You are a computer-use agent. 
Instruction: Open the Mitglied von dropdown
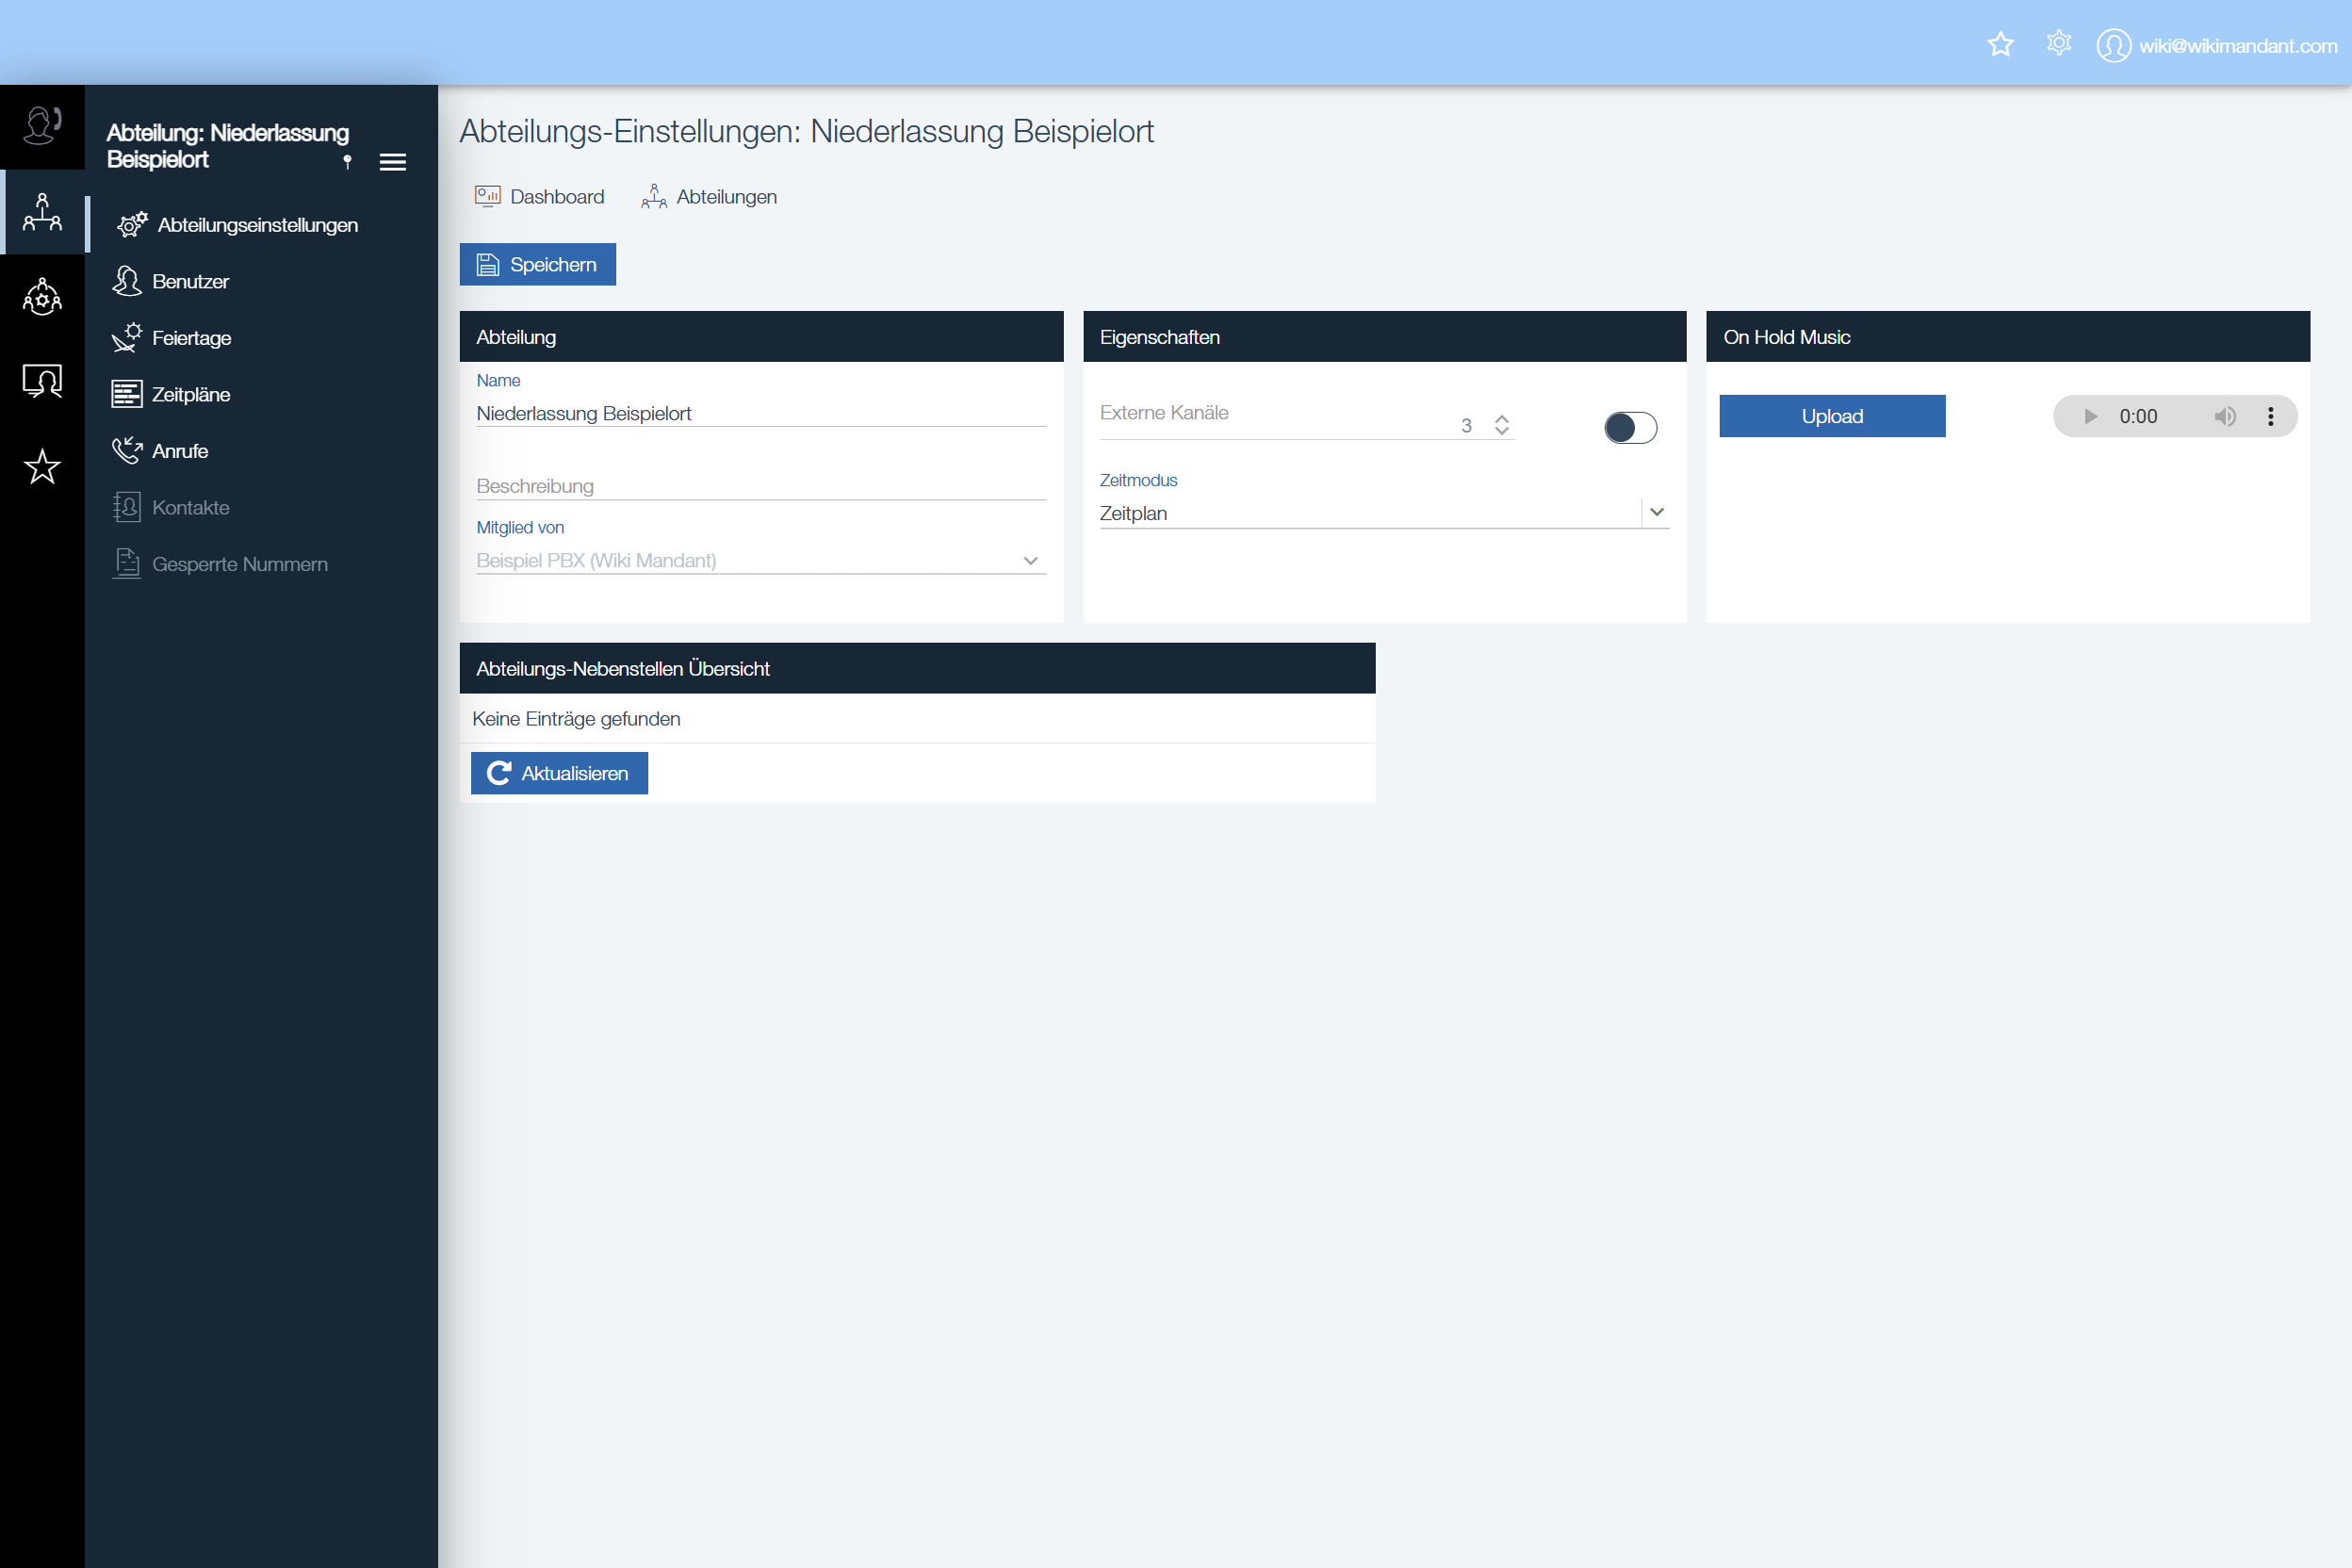coord(1030,561)
